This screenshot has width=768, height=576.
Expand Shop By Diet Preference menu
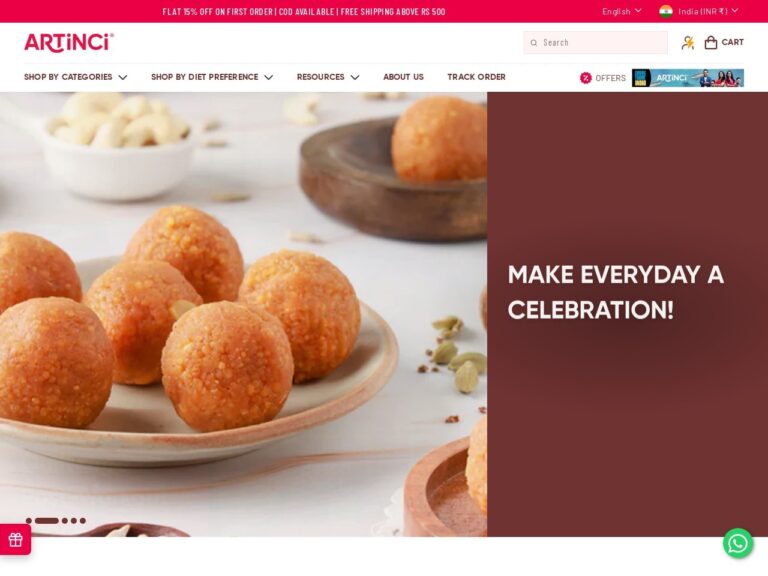click(212, 77)
